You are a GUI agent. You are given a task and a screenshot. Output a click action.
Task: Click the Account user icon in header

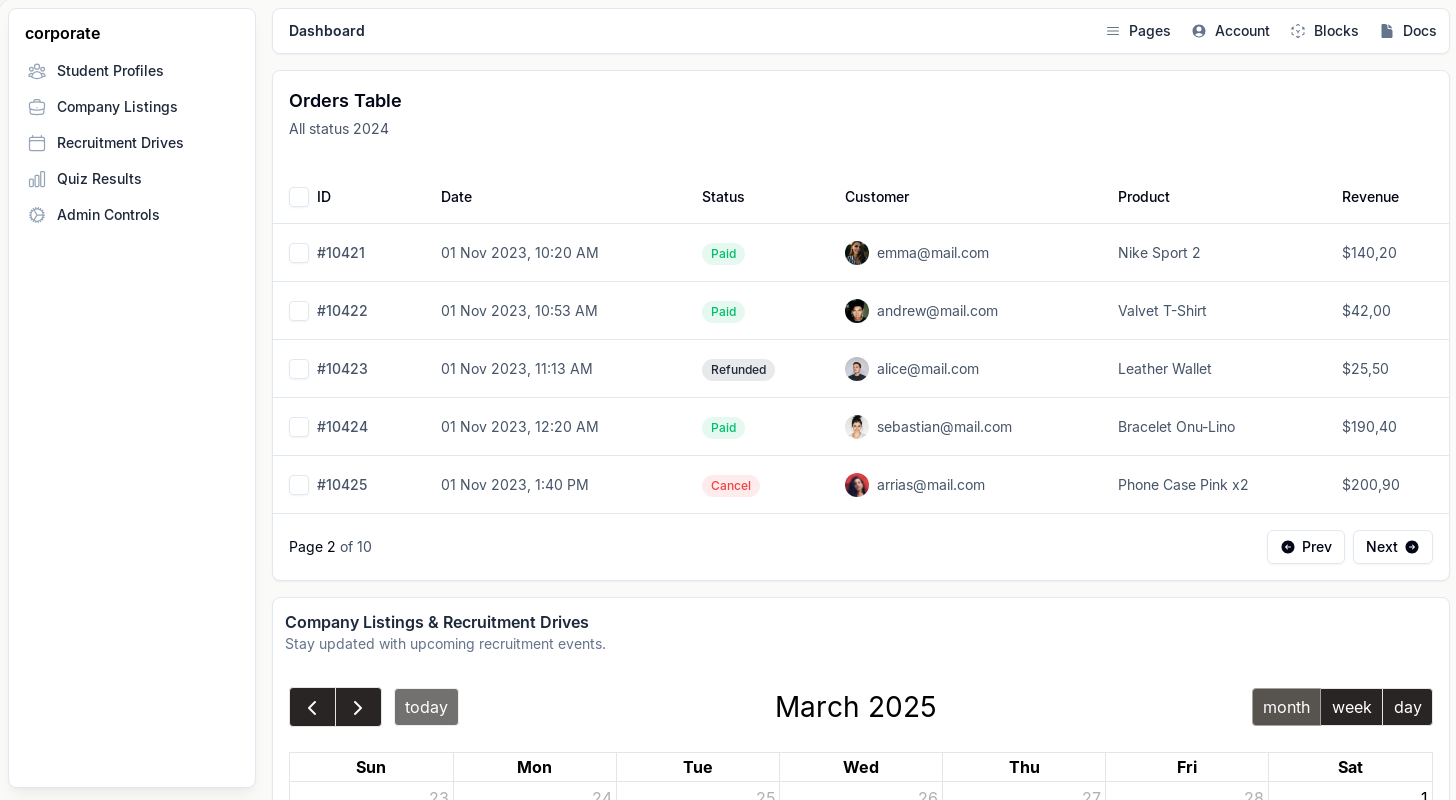click(x=1199, y=31)
